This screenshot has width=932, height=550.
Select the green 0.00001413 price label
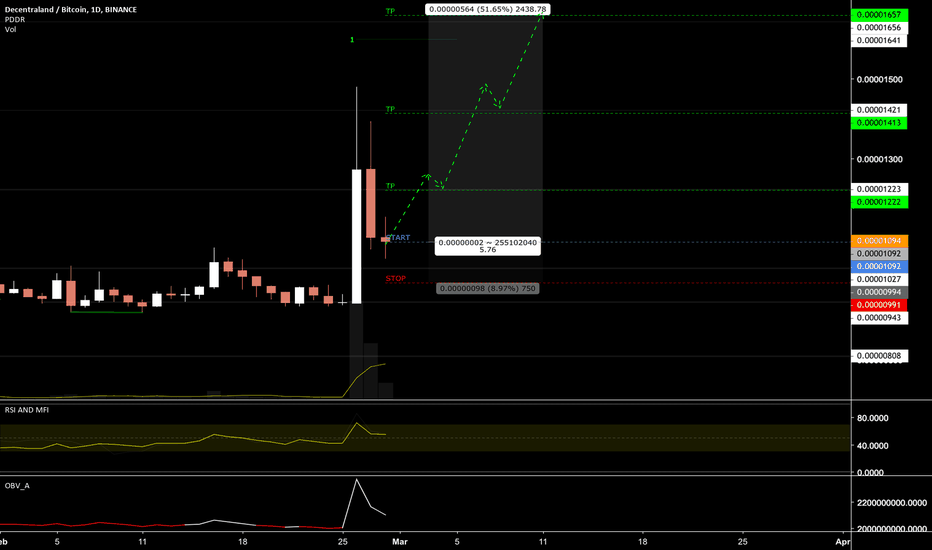(879, 122)
